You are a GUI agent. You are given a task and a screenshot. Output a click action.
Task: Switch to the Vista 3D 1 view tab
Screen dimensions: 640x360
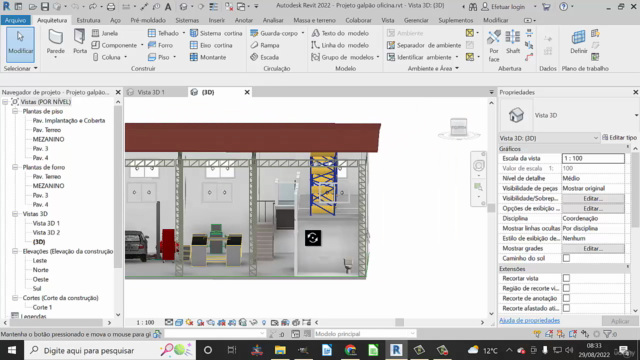click(151, 92)
